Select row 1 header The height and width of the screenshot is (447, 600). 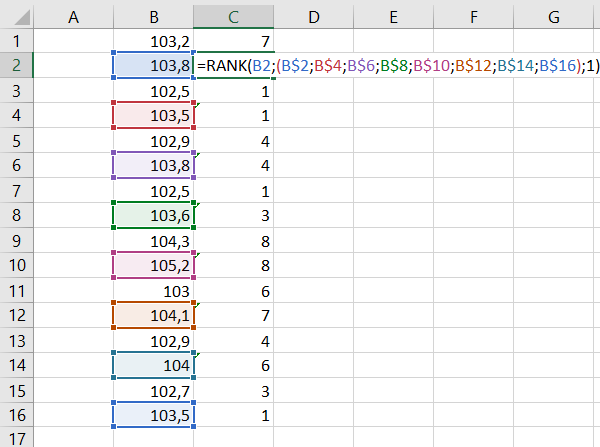click(16, 41)
